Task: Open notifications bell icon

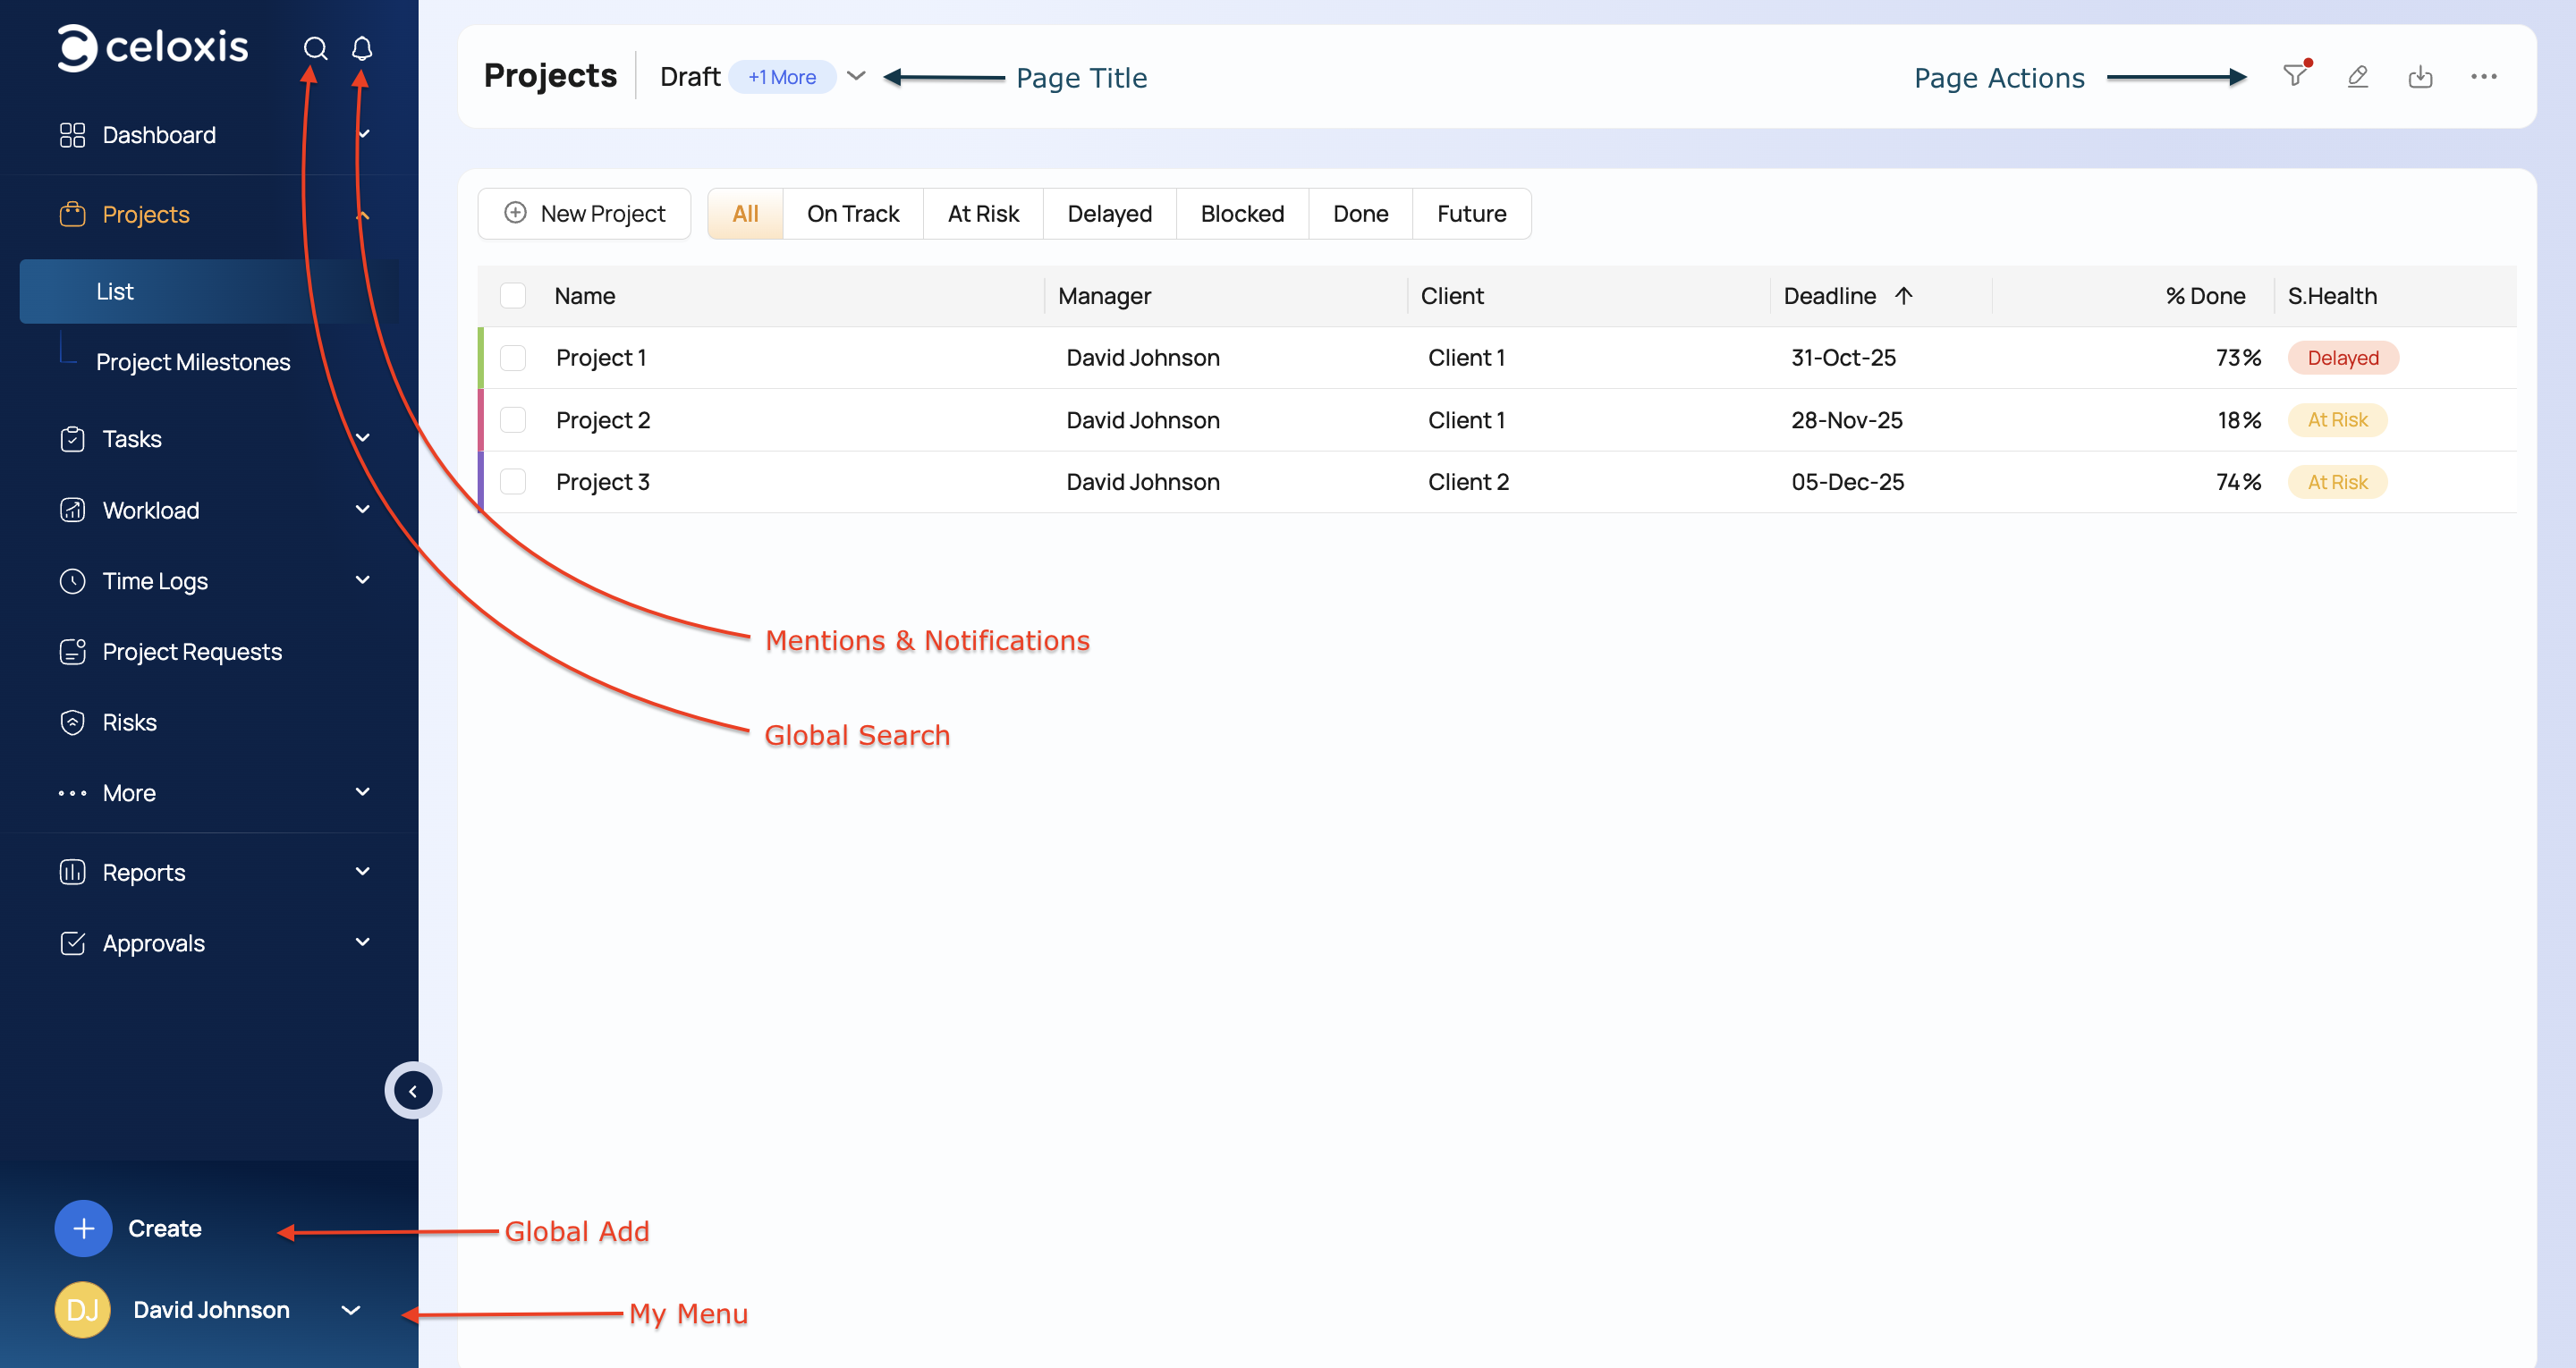Action: click(x=362, y=48)
